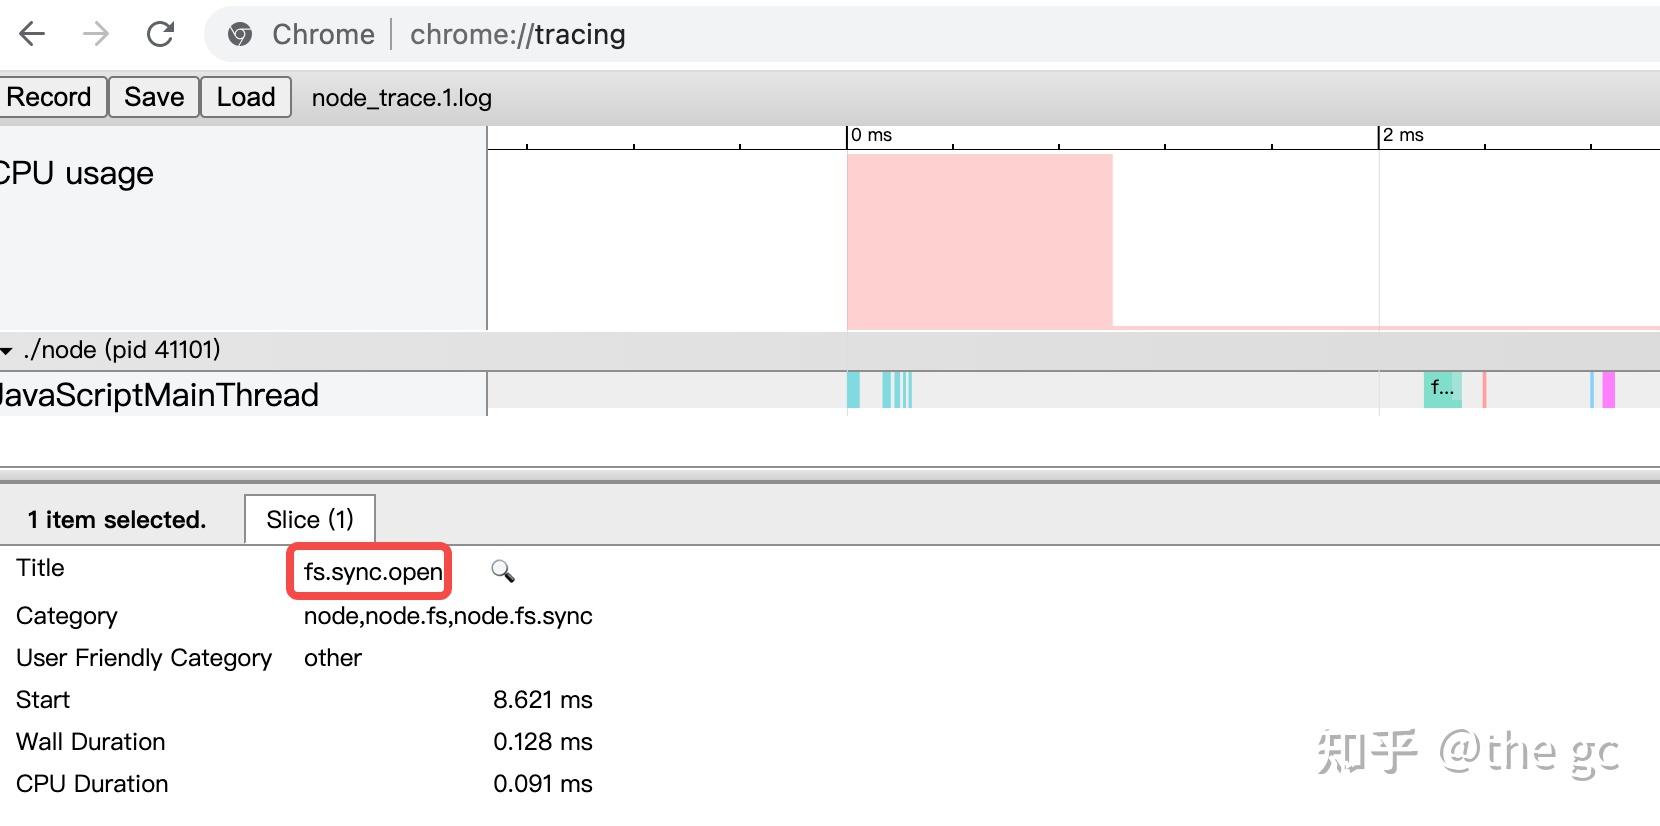The image size is (1660, 826).
Task: Click the thin red slice after 2 ms
Action: pyautogui.click(x=1484, y=389)
